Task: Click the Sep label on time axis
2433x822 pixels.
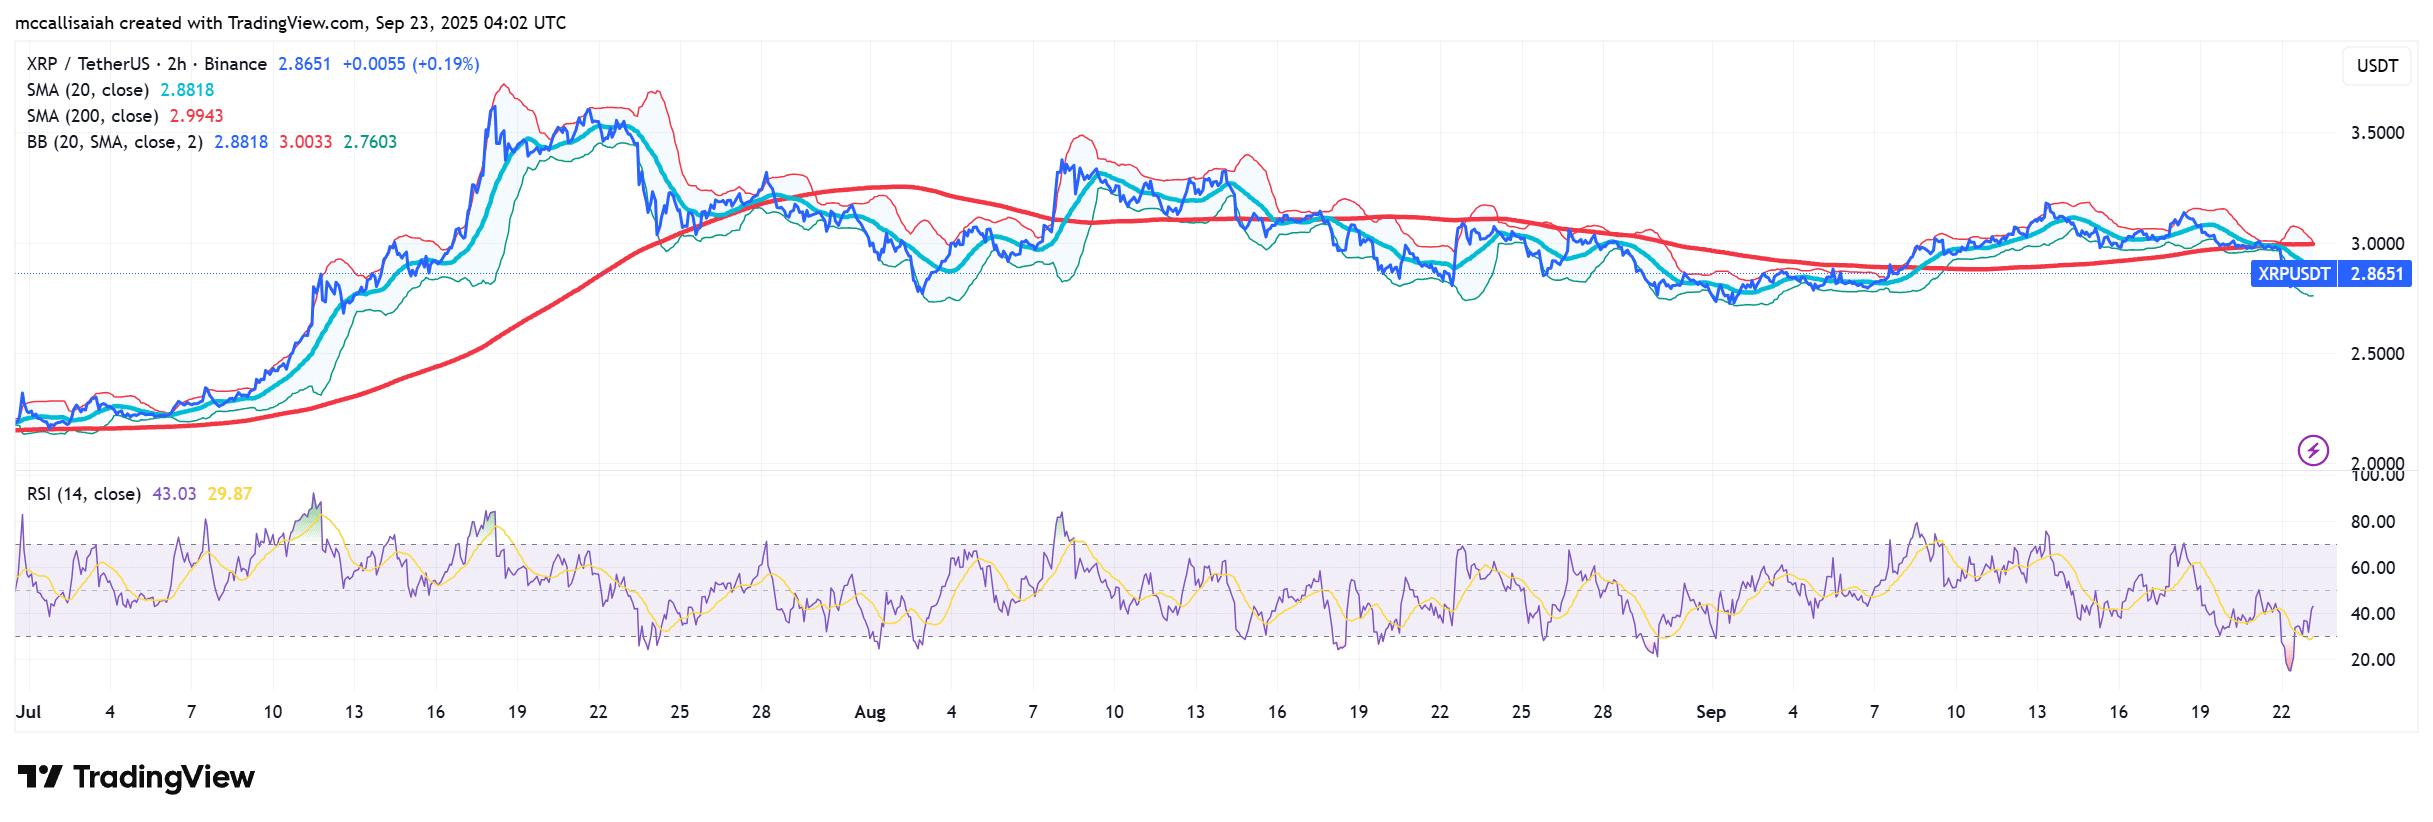Action: (1711, 712)
